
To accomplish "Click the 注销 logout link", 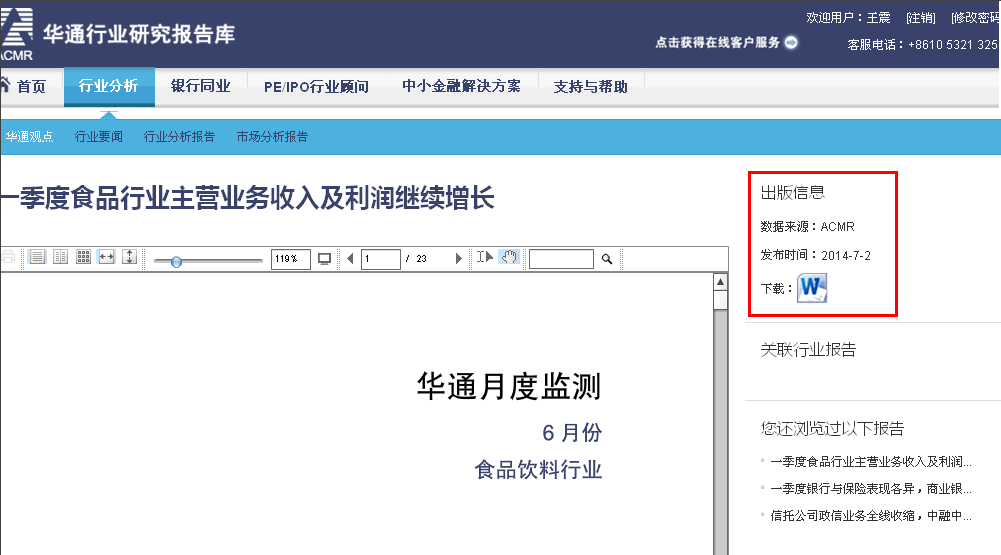I will 921,18.
